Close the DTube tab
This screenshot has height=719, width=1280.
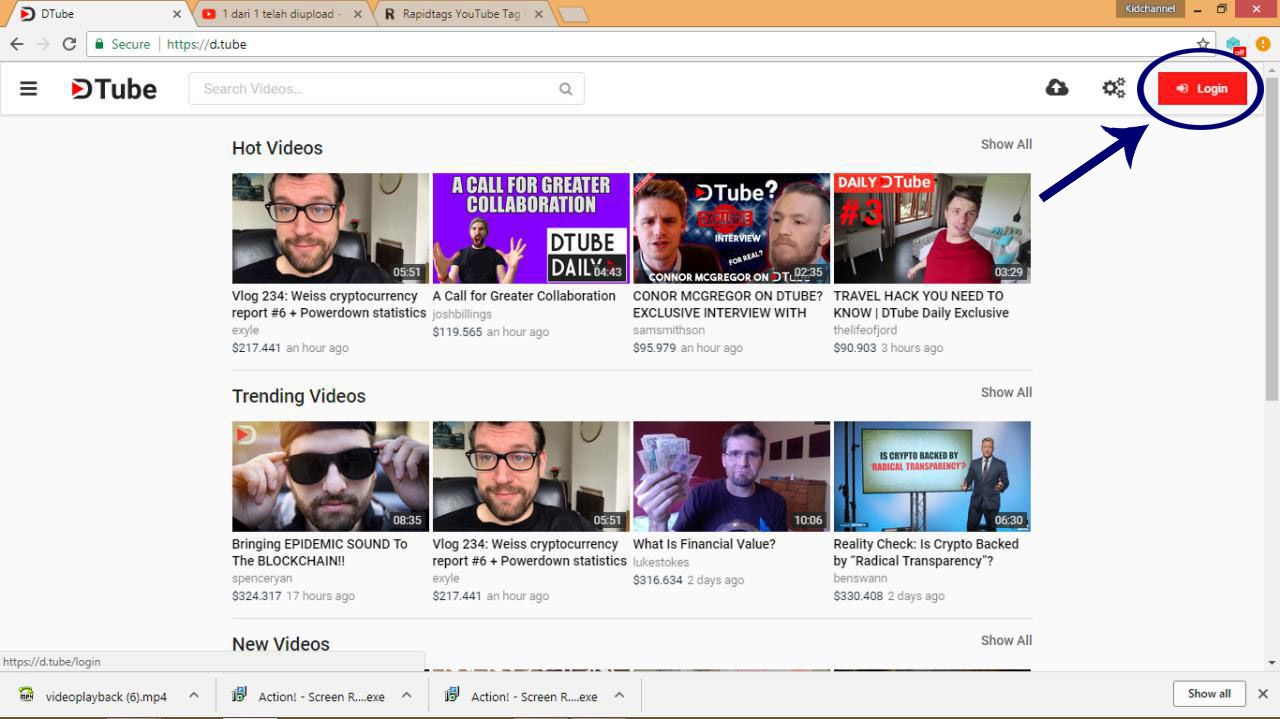[177, 14]
